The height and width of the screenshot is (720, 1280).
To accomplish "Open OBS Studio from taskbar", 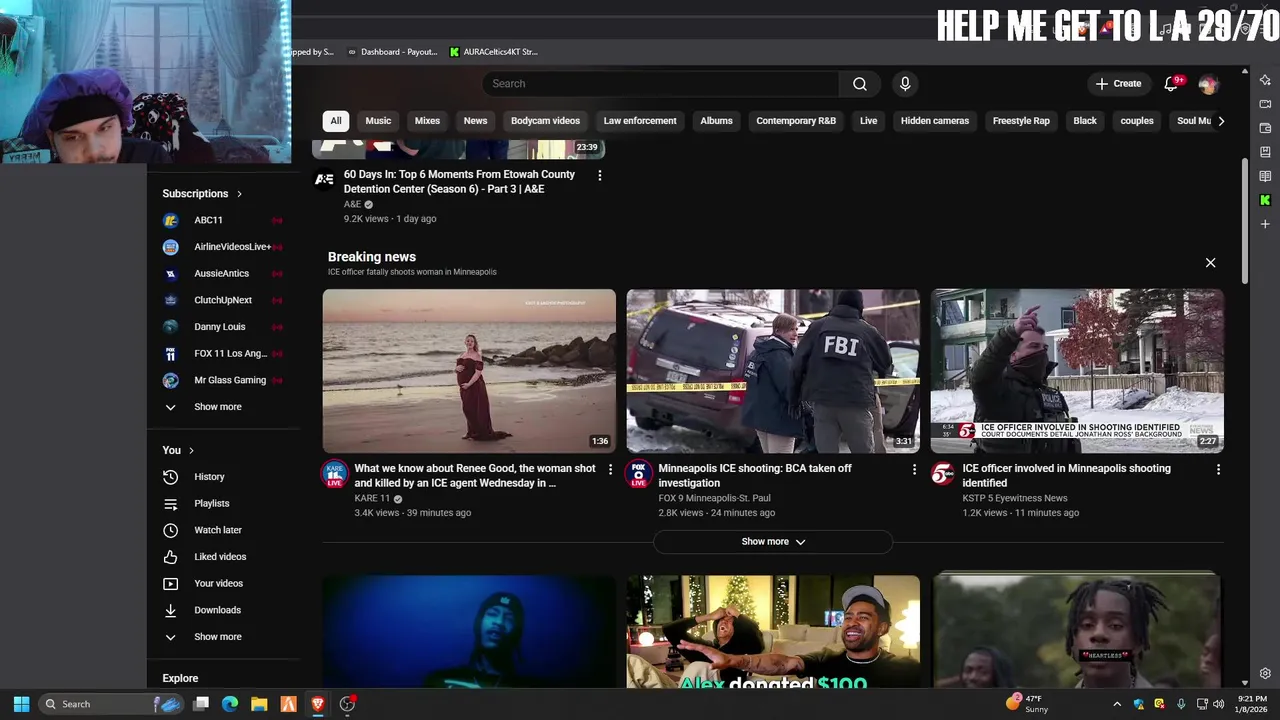I will (347, 704).
